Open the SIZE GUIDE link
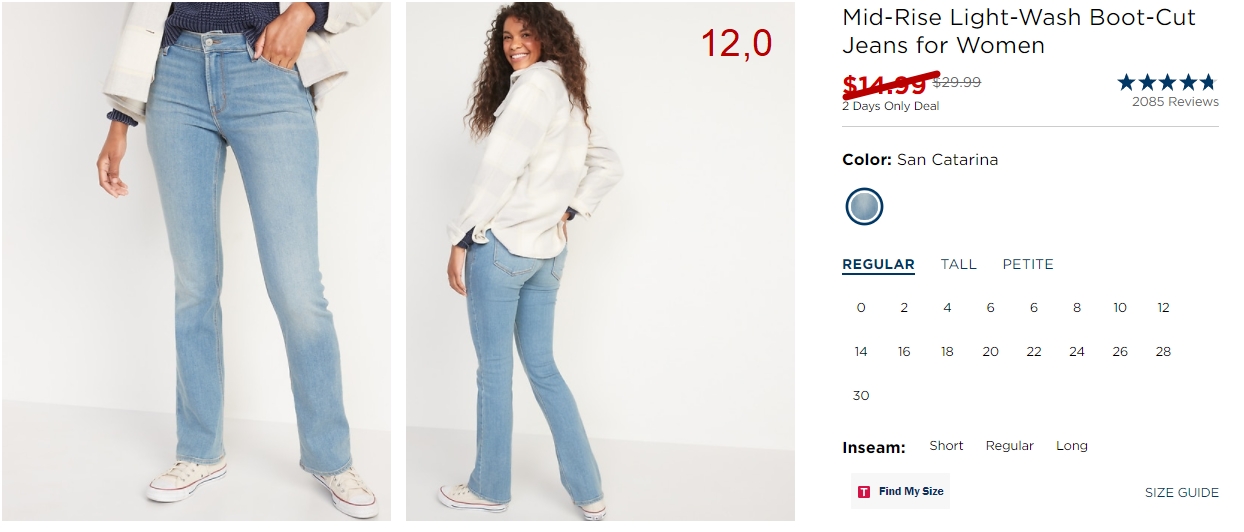The width and height of the screenshot is (1244, 532). coord(1182,493)
